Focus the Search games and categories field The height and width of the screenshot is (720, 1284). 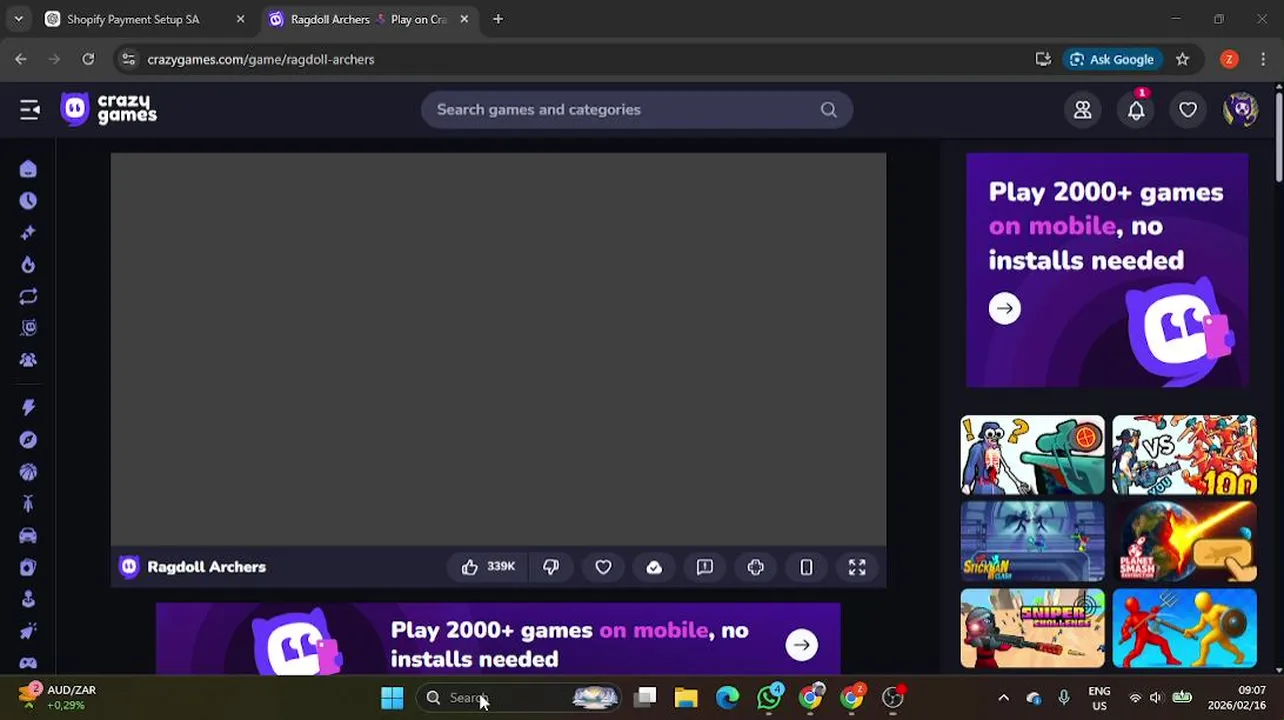(x=637, y=110)
